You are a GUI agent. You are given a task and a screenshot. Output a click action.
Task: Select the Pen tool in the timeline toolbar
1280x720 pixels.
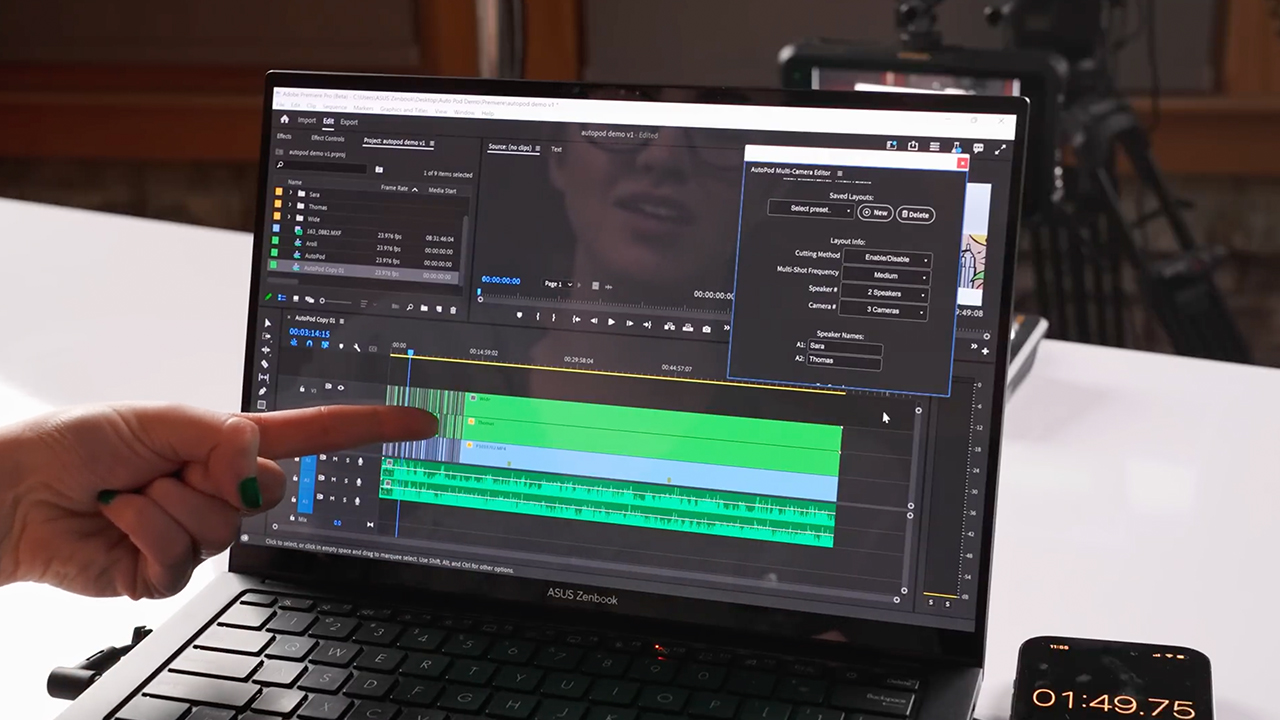point(263,391)
